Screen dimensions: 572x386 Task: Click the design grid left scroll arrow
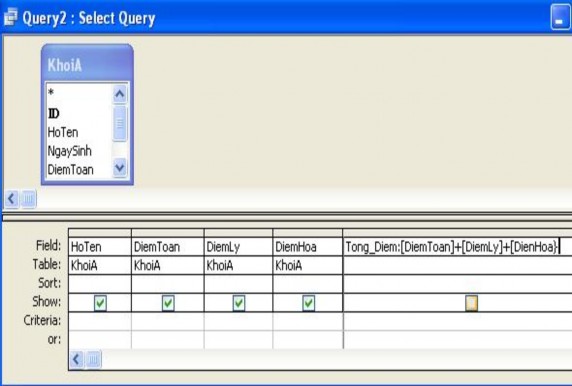(76, 360)
